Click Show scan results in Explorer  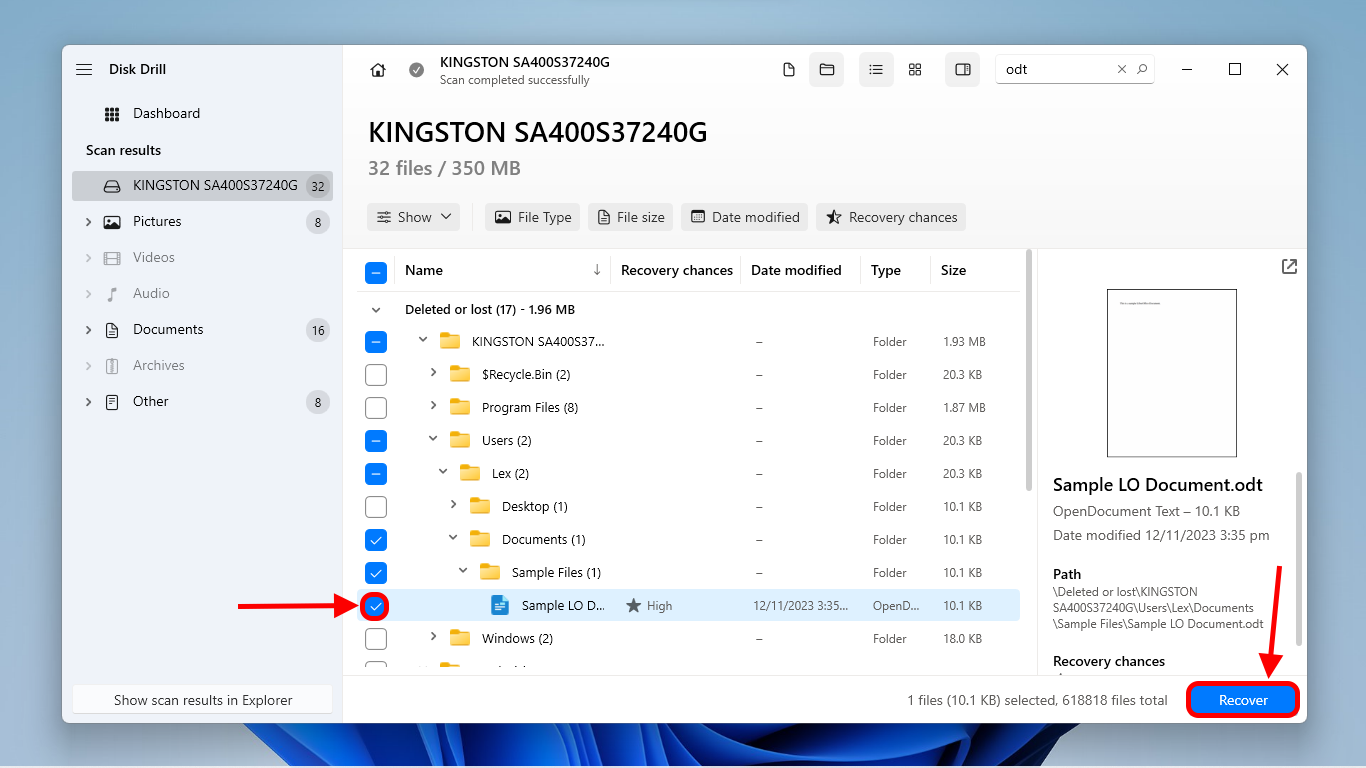pos(203,700)
